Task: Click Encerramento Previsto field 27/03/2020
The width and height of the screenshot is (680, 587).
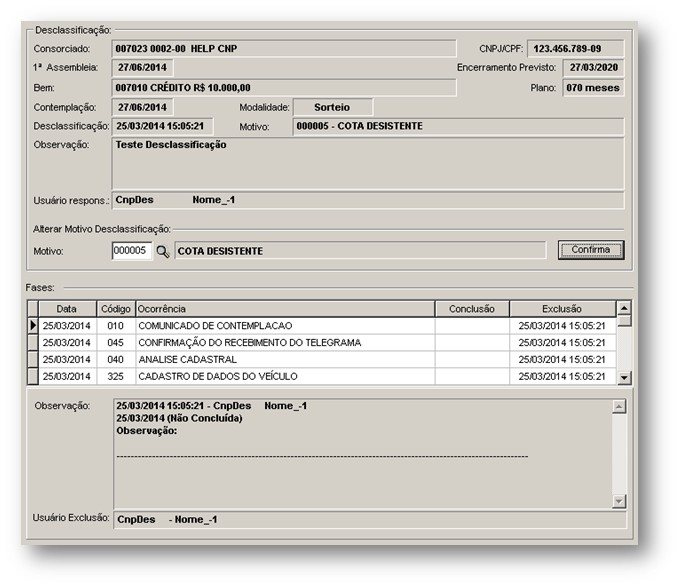Action: pyautogui.click(x=593, y=68)
